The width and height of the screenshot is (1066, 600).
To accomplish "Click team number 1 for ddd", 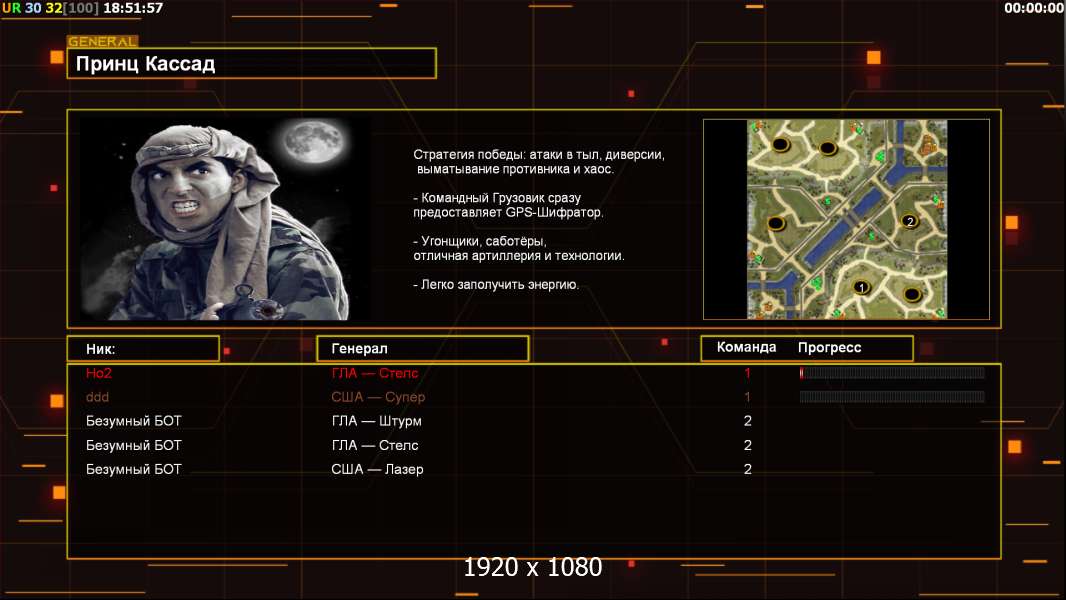I will point(747,397).
